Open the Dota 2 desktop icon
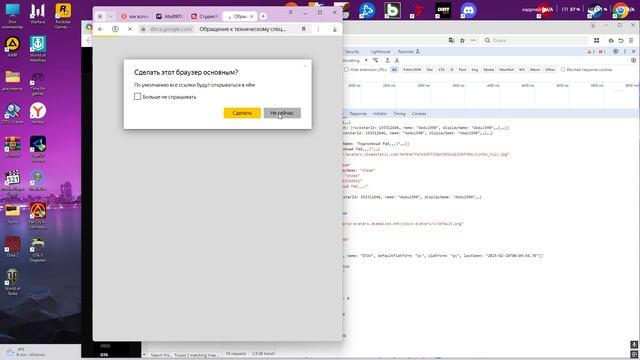This screenshot has width=640, height=360. 13,246
